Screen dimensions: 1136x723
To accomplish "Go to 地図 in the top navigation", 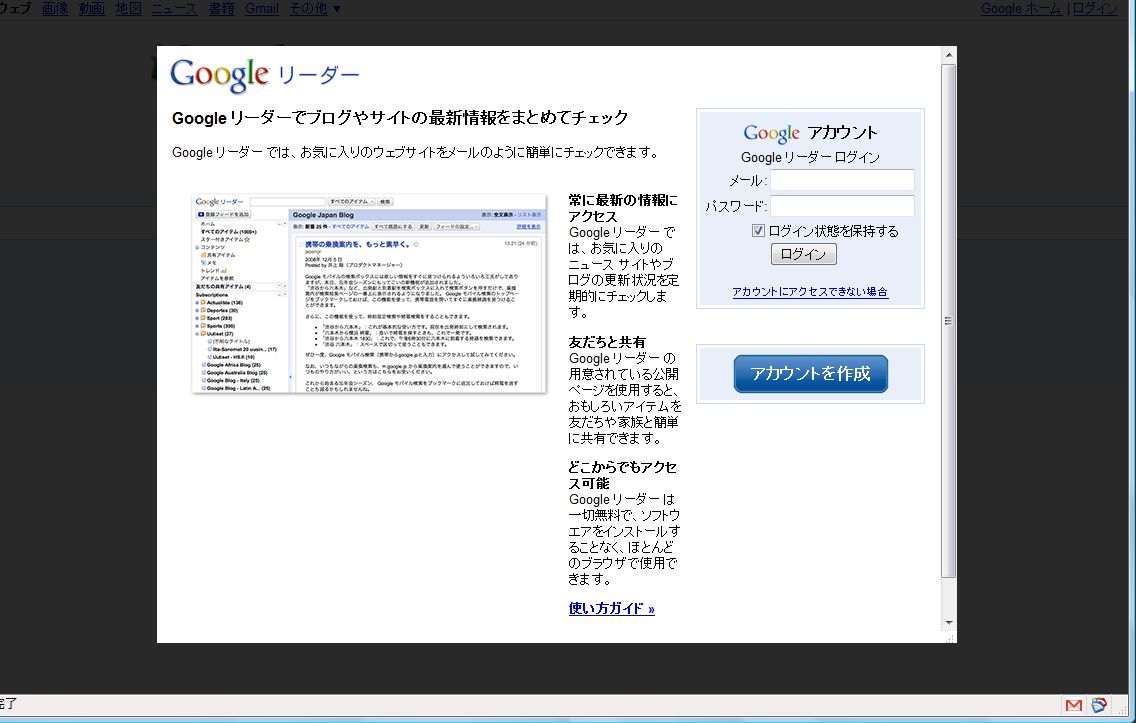I will coord(128,9).
